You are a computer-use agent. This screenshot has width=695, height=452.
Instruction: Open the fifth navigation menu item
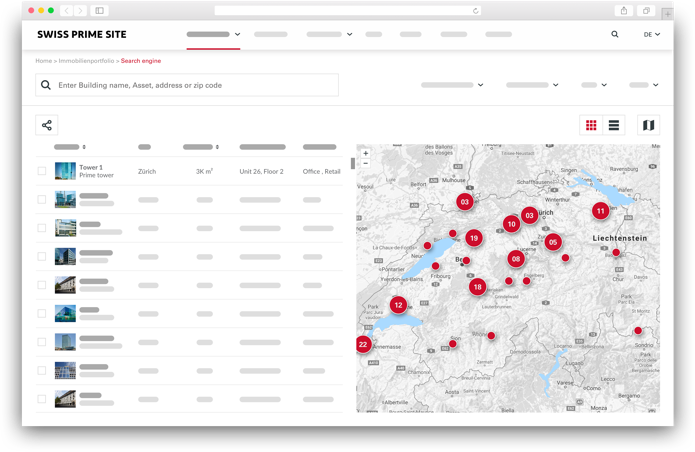410,34
